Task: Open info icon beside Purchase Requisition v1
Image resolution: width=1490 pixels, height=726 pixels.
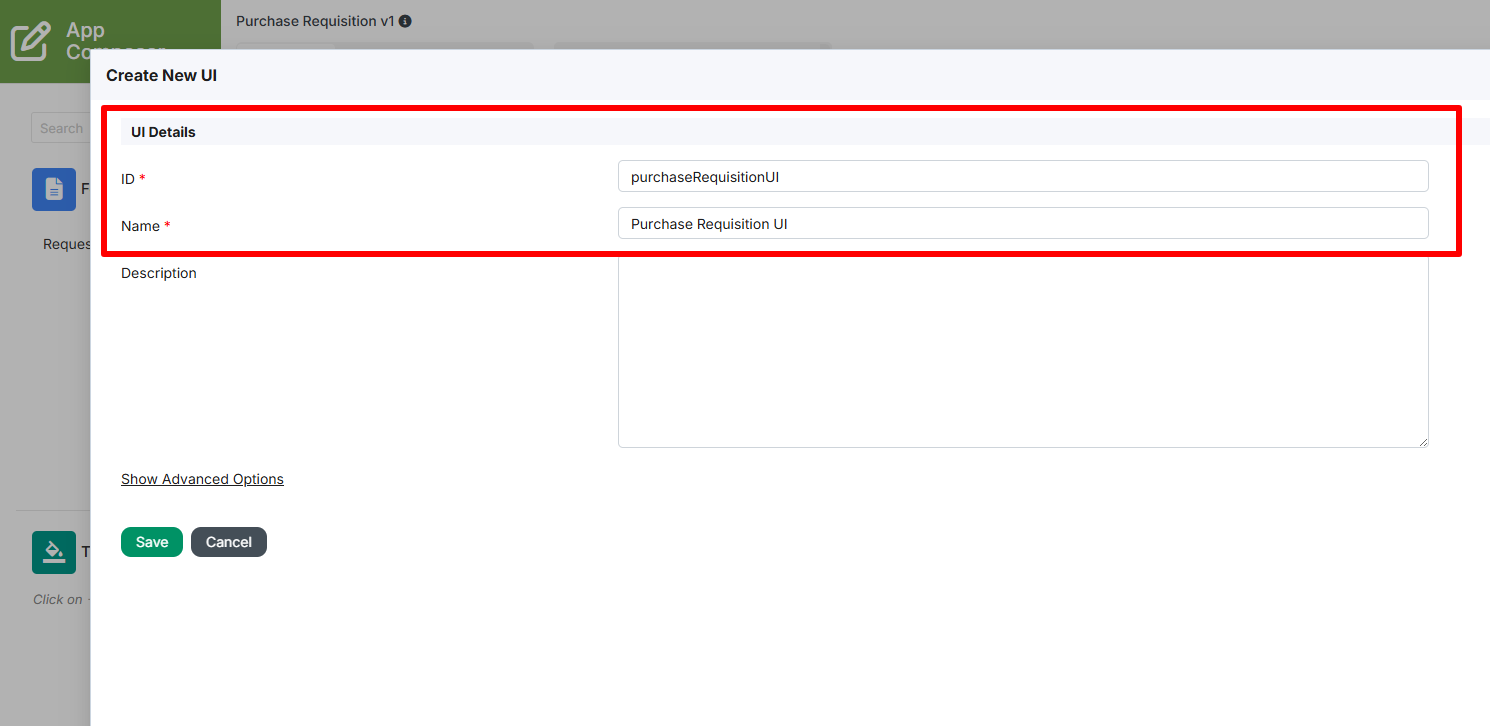Action: pyautogui.click(x=405, y=21)
